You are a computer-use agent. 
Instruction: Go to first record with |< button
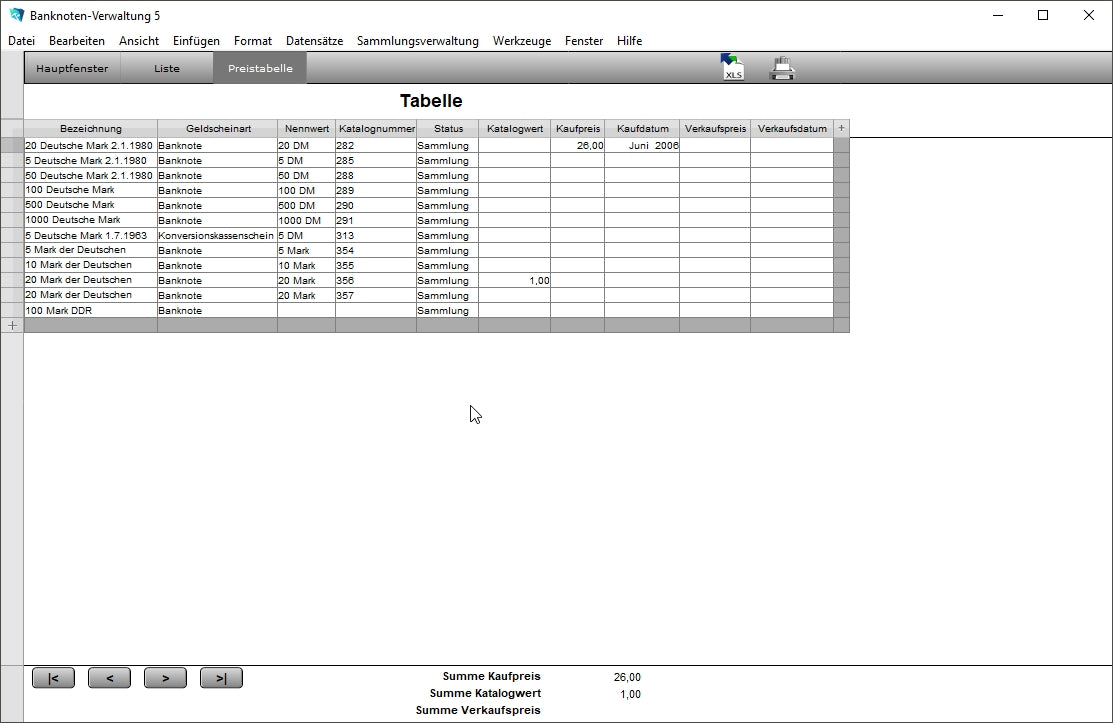click(x=53, y=678)
